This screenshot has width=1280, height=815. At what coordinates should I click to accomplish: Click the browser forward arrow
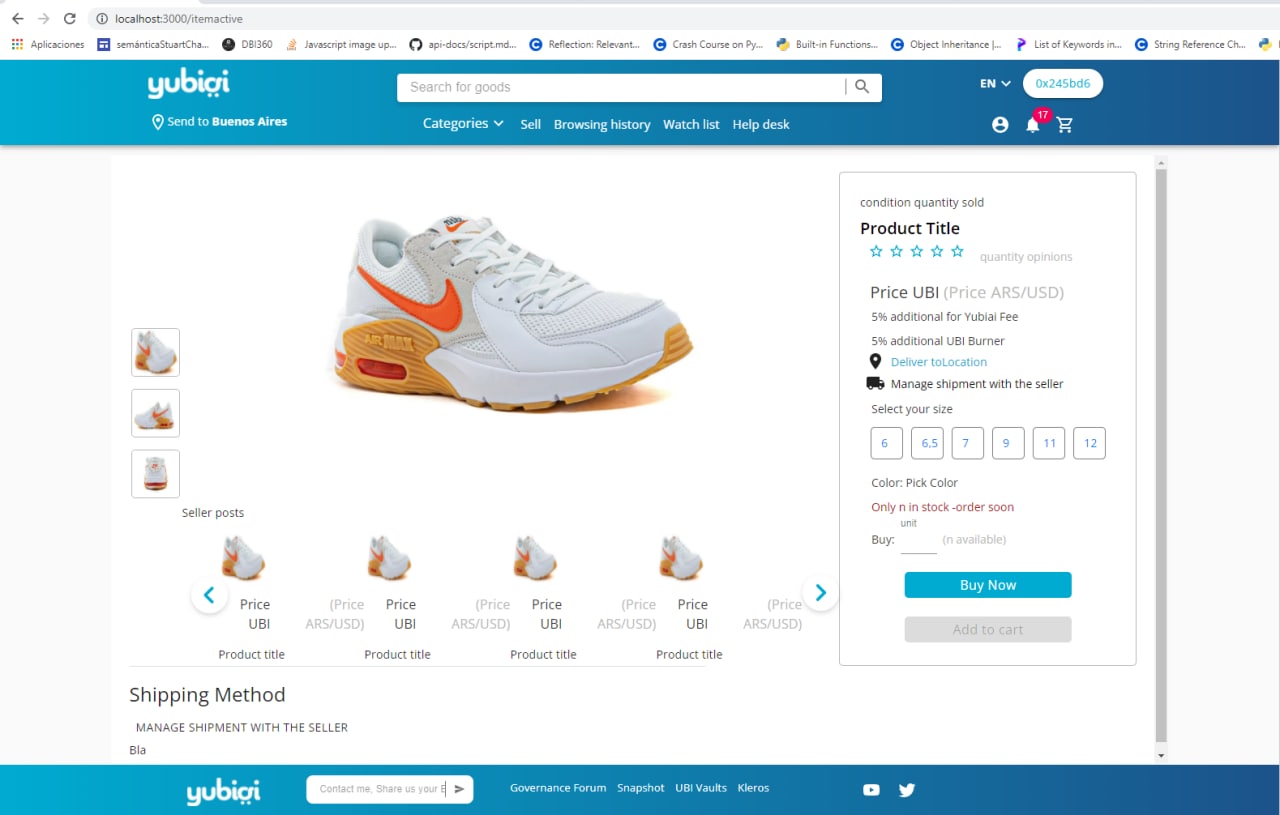[x=43, y=19]
